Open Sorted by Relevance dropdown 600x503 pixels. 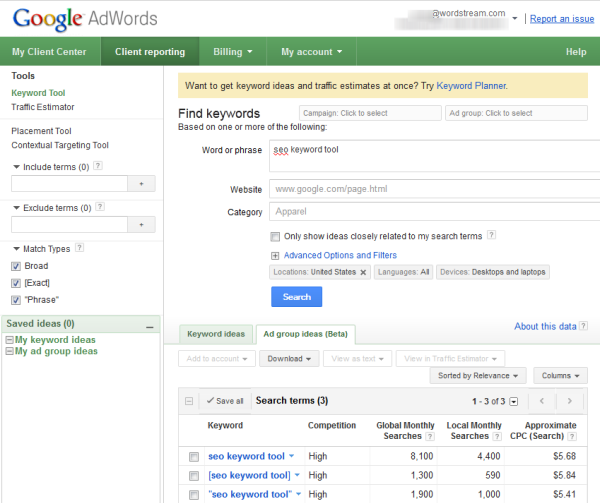478,376
